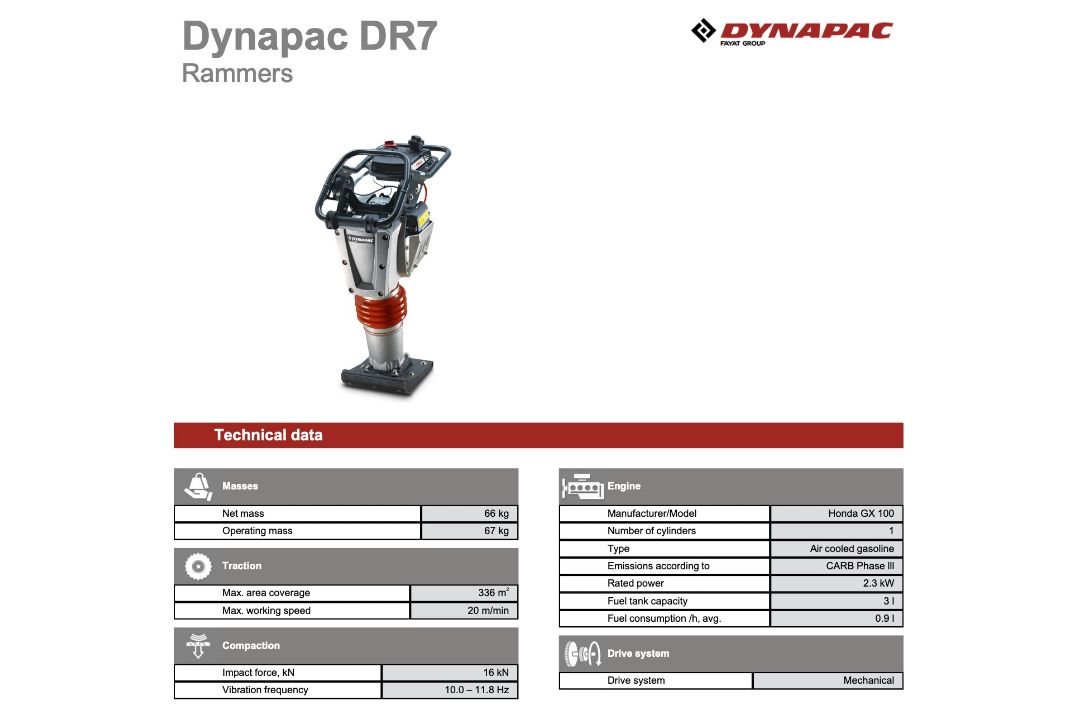Select the Net mass label
This screenshot has height=720, width=1080.
click(242, 513)
